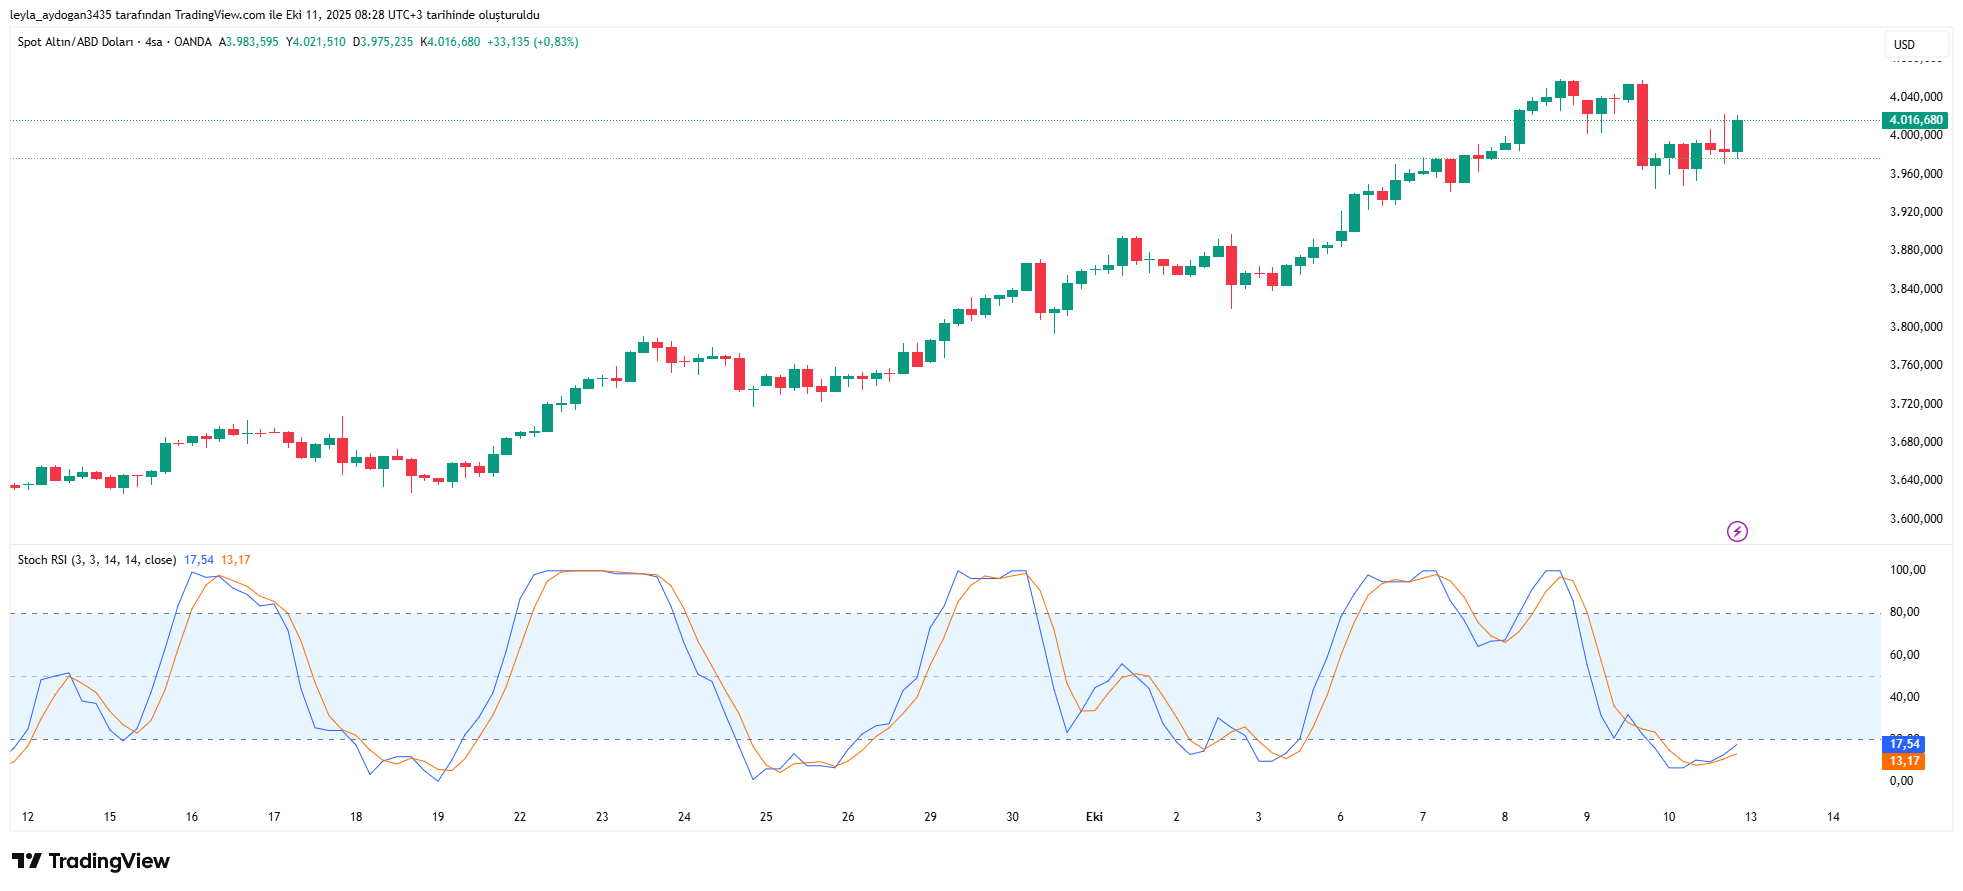Click the Stoch RSI indicator legend title
This screenshot has width=1963, height=891.
[x=96, y=560]
